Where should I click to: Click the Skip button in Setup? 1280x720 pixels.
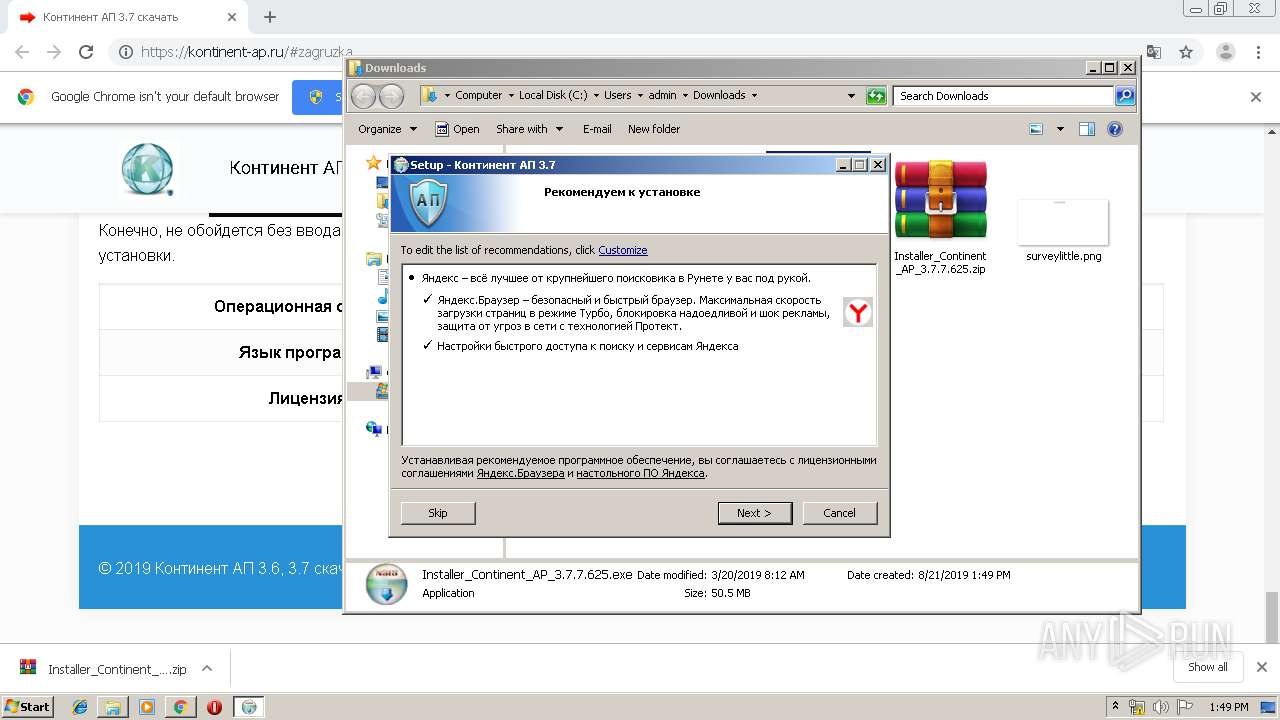pos(438,513)
